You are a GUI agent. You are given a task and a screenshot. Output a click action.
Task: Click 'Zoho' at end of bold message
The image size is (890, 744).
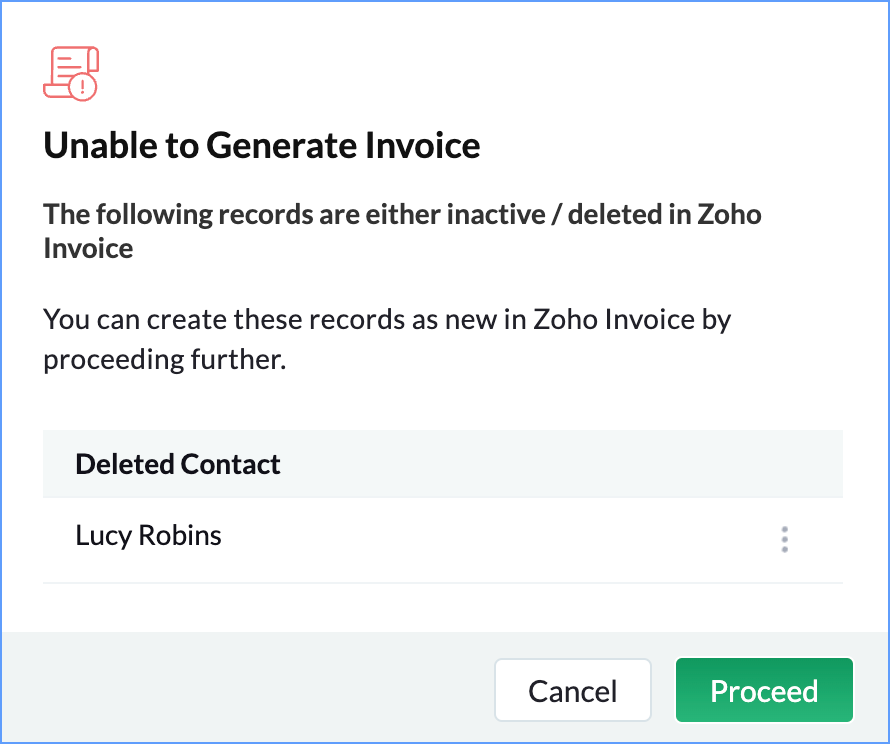[x=729, y=215]
